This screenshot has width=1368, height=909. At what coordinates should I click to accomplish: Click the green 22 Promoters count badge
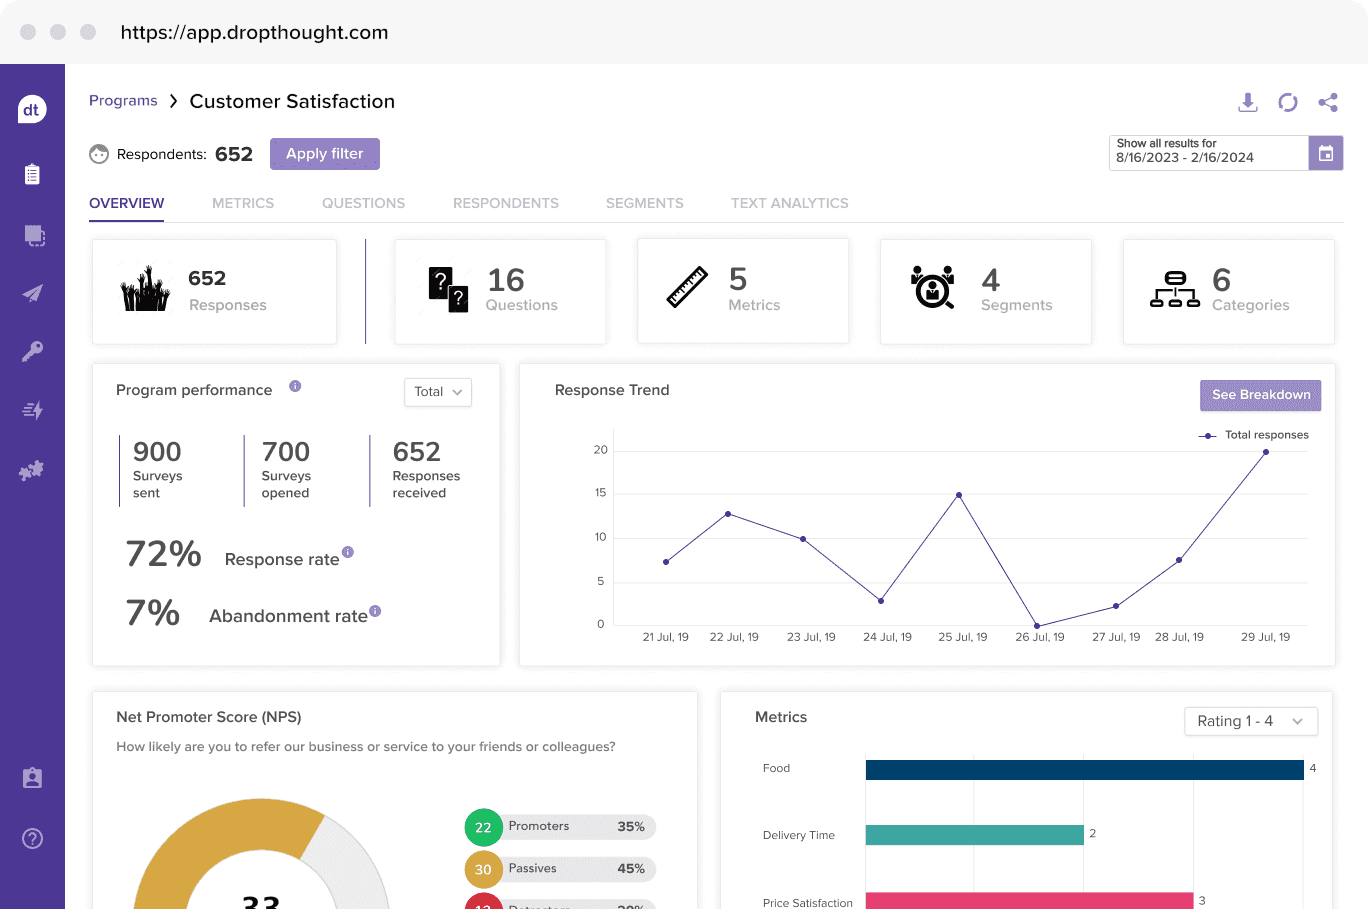(483, 827)
